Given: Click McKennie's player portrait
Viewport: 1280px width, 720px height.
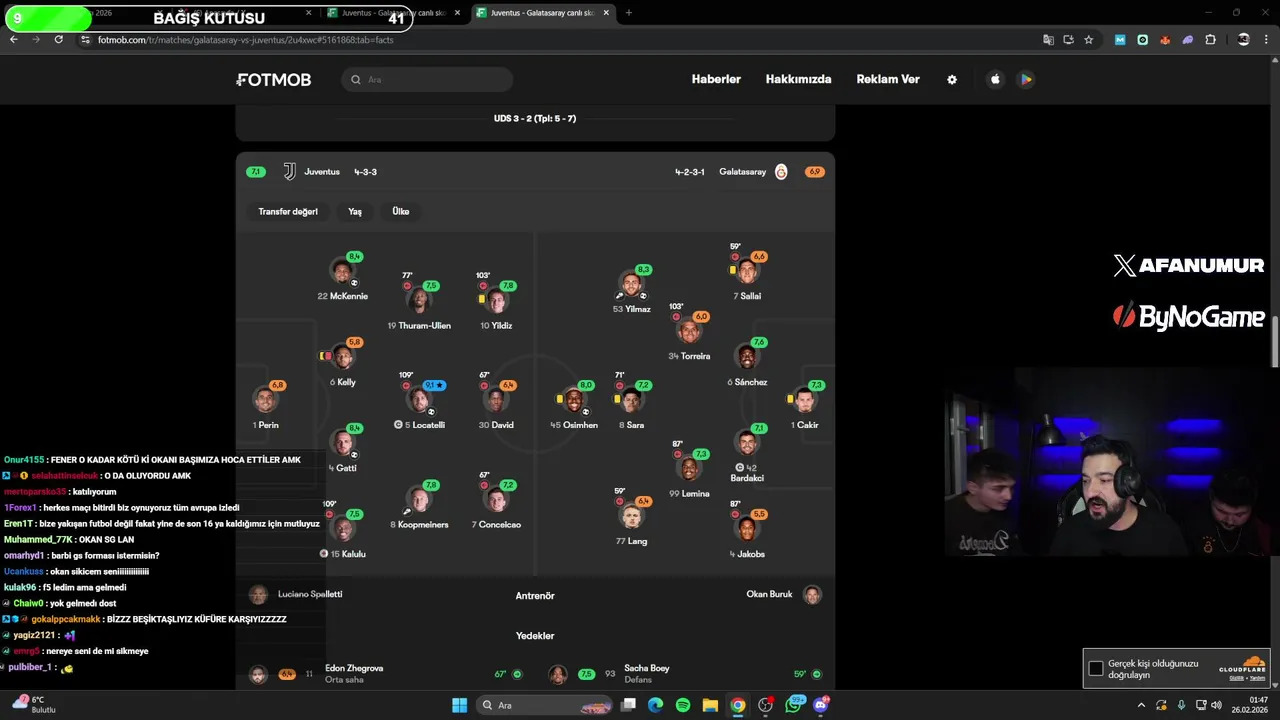Looking at the screenshot, I should point(343,272).
